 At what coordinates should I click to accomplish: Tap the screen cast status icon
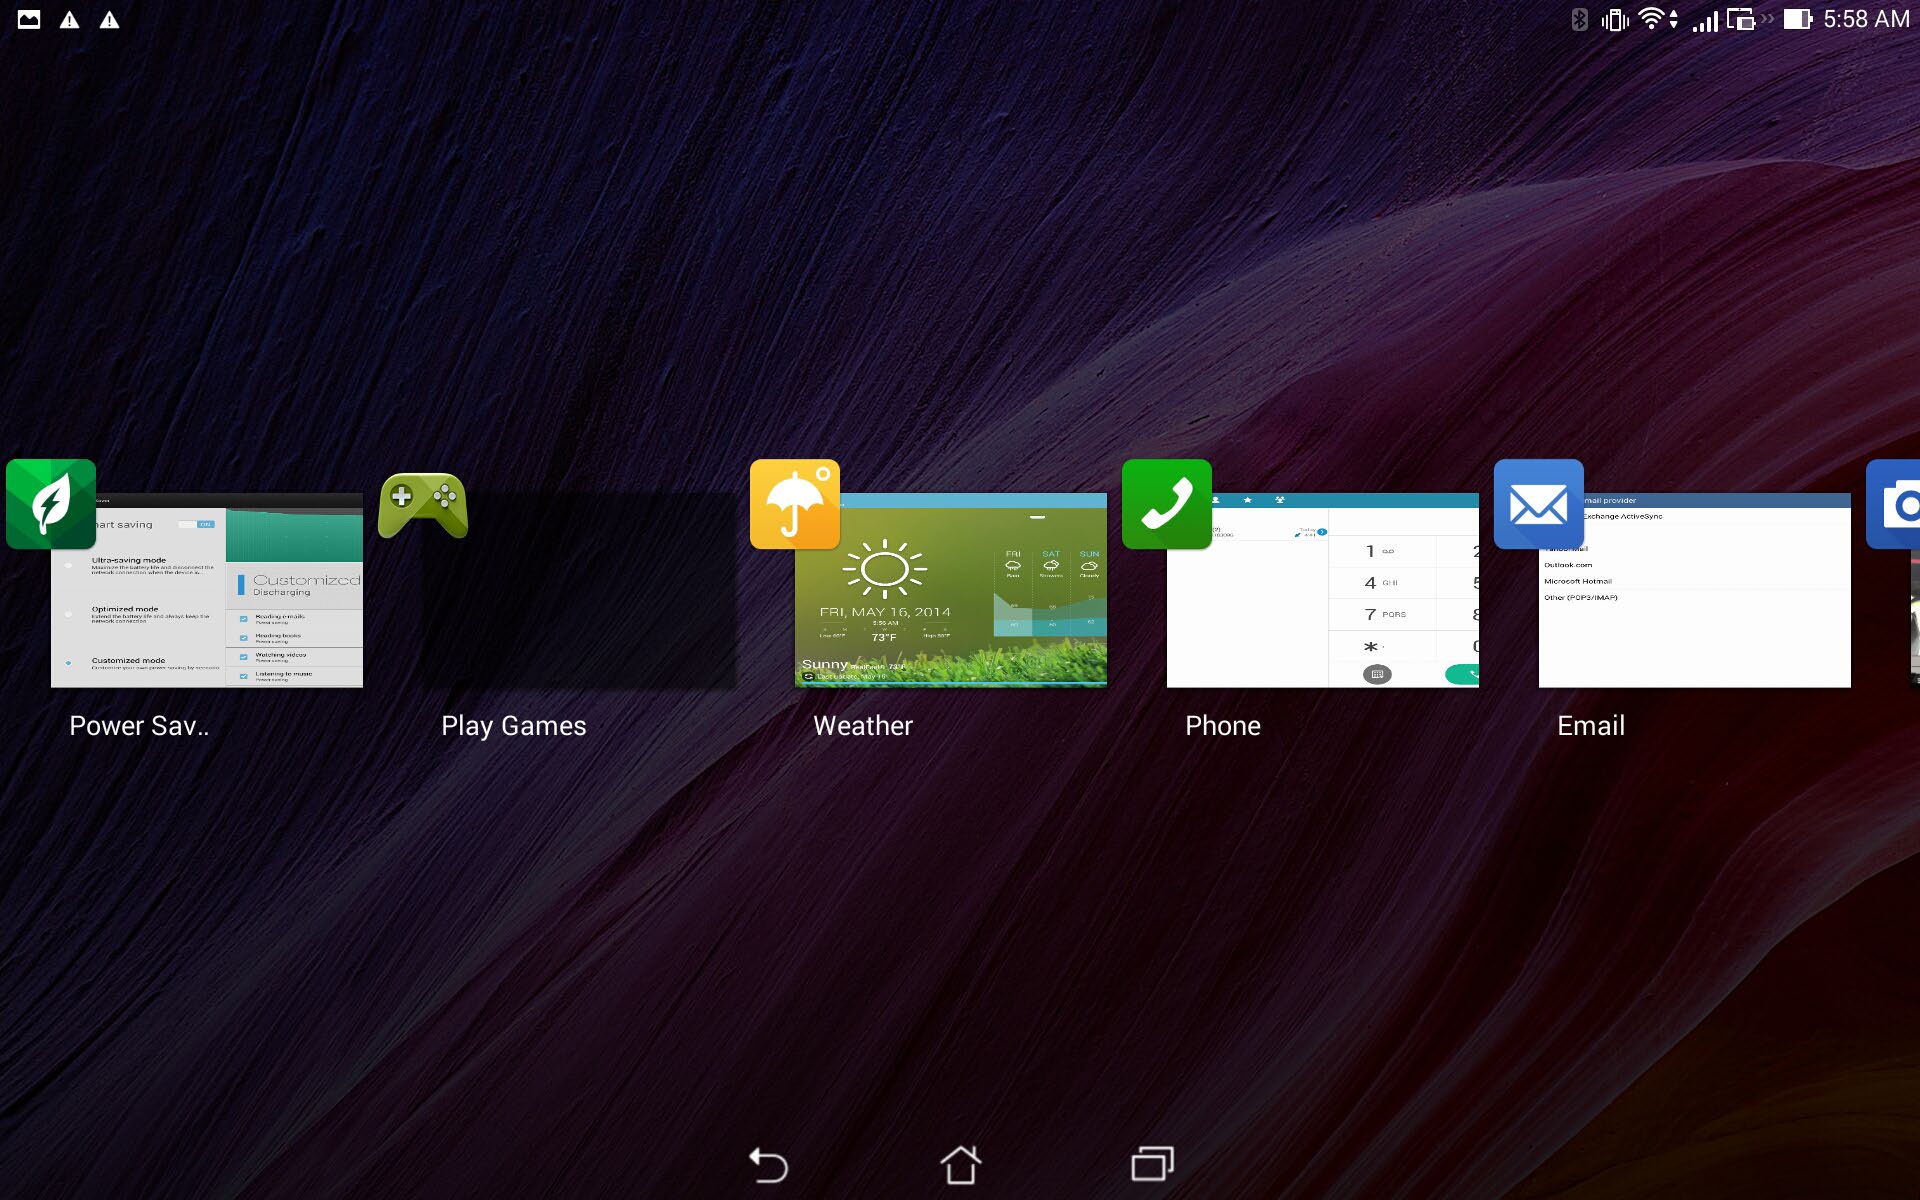tap(1742, 20)
